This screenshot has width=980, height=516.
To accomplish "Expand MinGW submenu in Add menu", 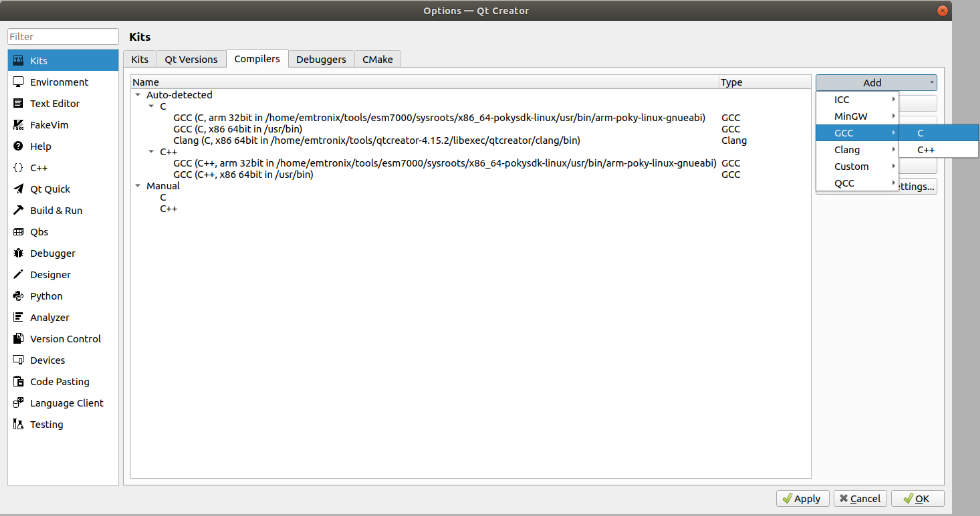I will pos(858,116).
